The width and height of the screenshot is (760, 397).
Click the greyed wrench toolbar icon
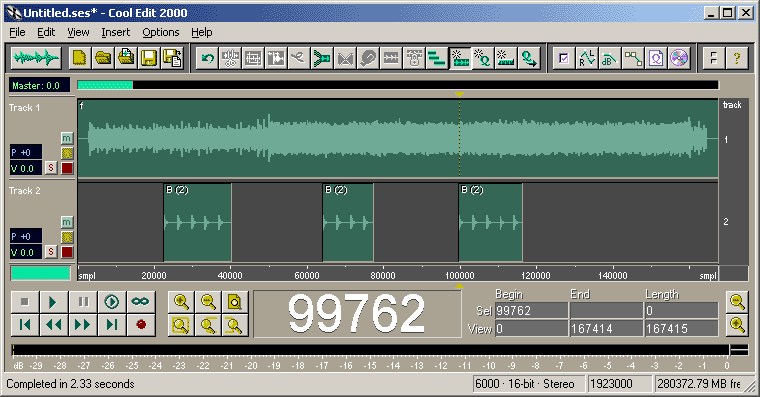(x=368, y=58)
